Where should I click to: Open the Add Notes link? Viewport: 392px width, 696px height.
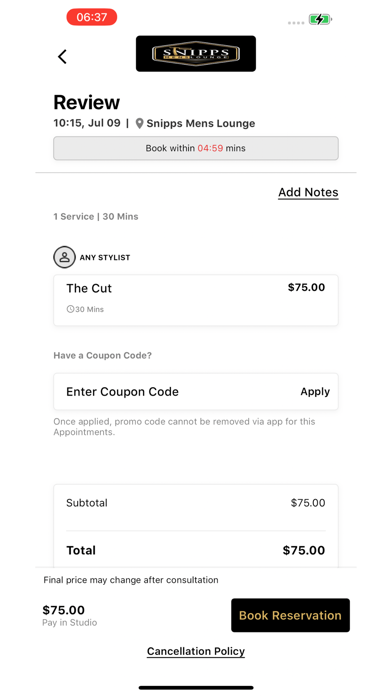pyautogui.click(x=308, y=193)
